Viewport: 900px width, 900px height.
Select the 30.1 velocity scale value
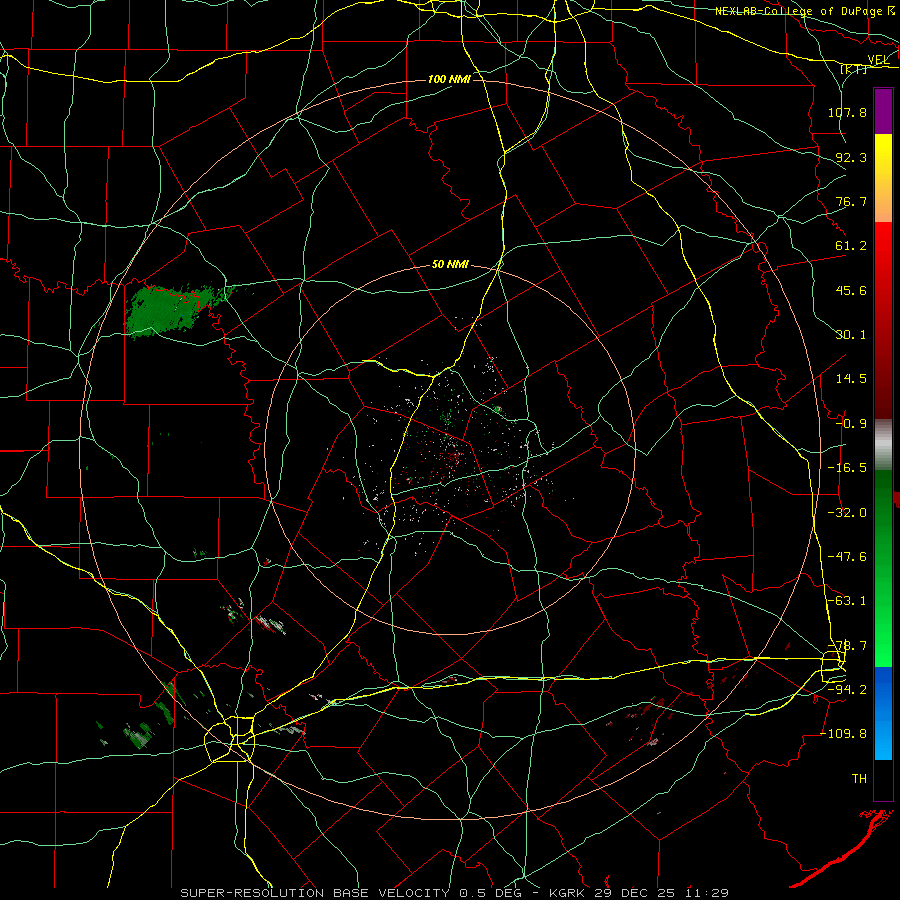[851, 335]
